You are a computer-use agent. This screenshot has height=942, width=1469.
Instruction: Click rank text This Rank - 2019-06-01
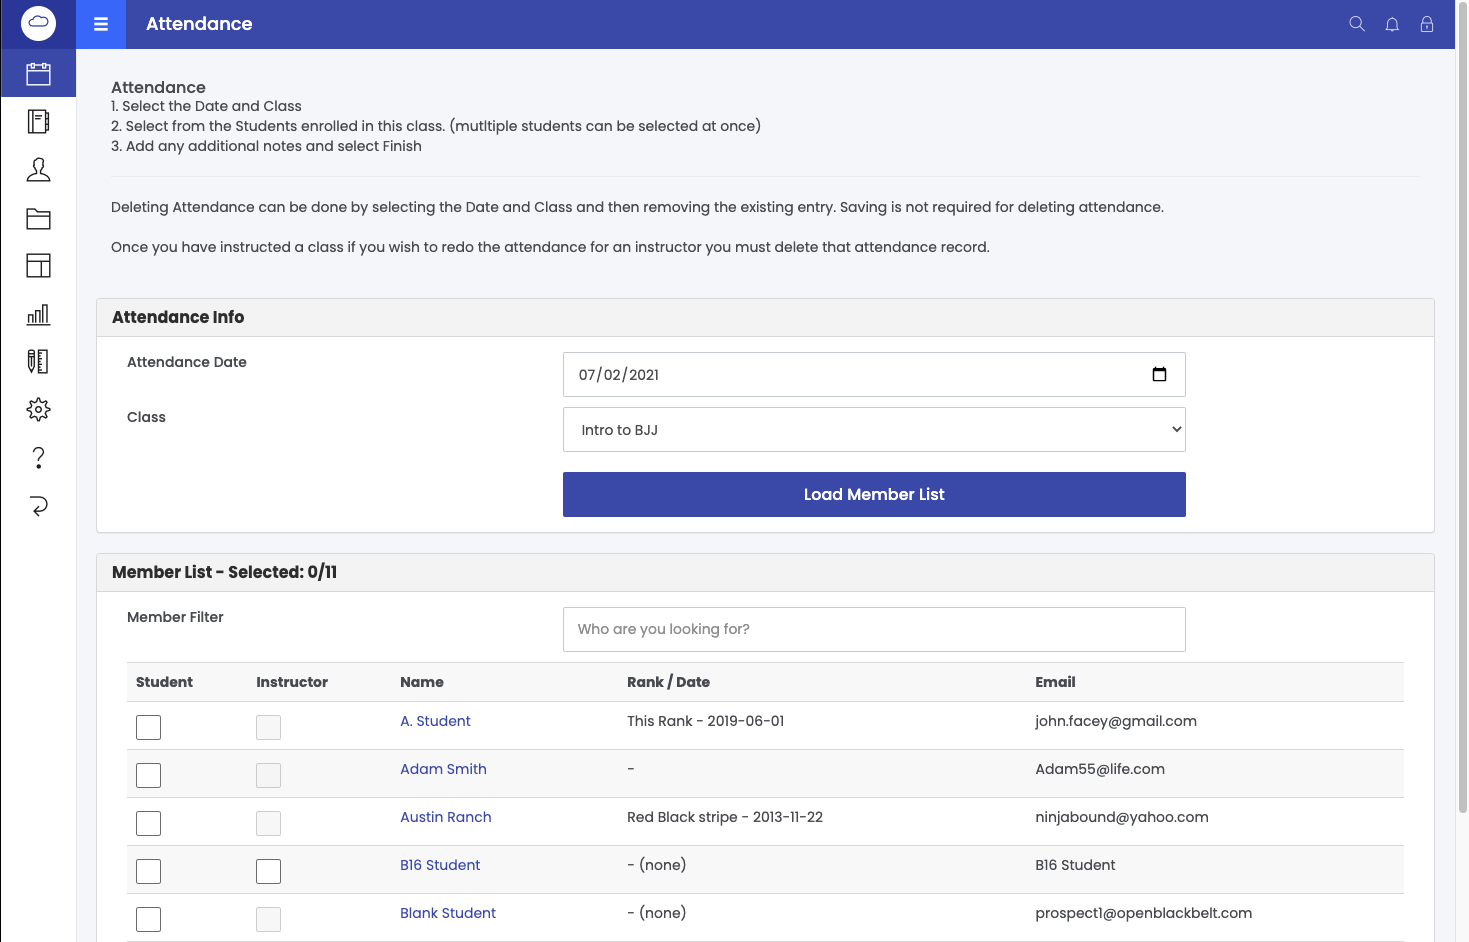[x=706, y=721]
